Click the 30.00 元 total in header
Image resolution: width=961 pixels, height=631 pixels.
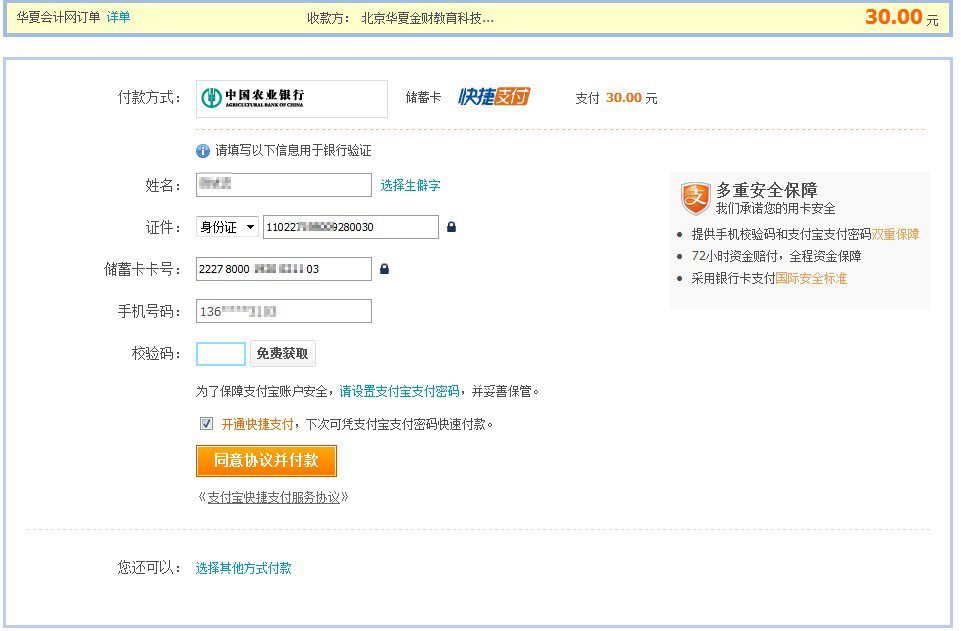click(x=902, y=17)
